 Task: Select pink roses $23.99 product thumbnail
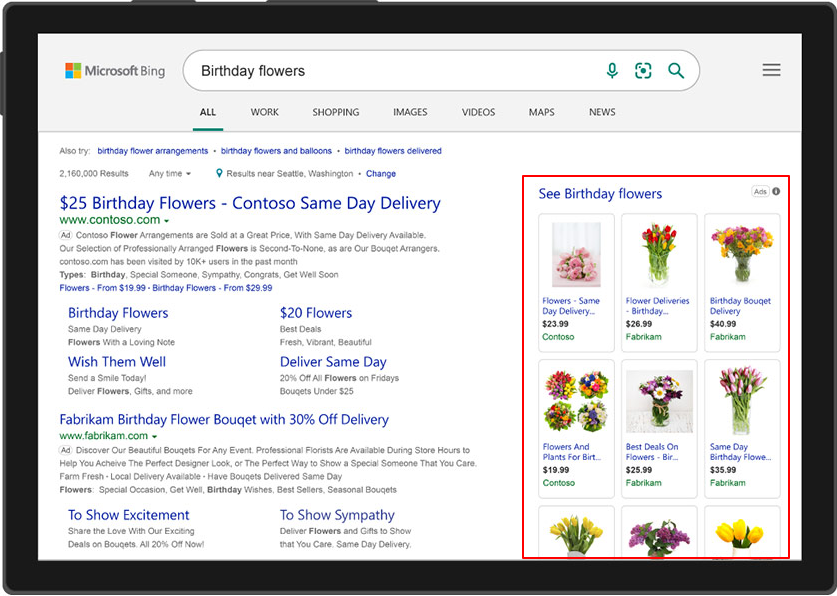(x=576, y=255)
